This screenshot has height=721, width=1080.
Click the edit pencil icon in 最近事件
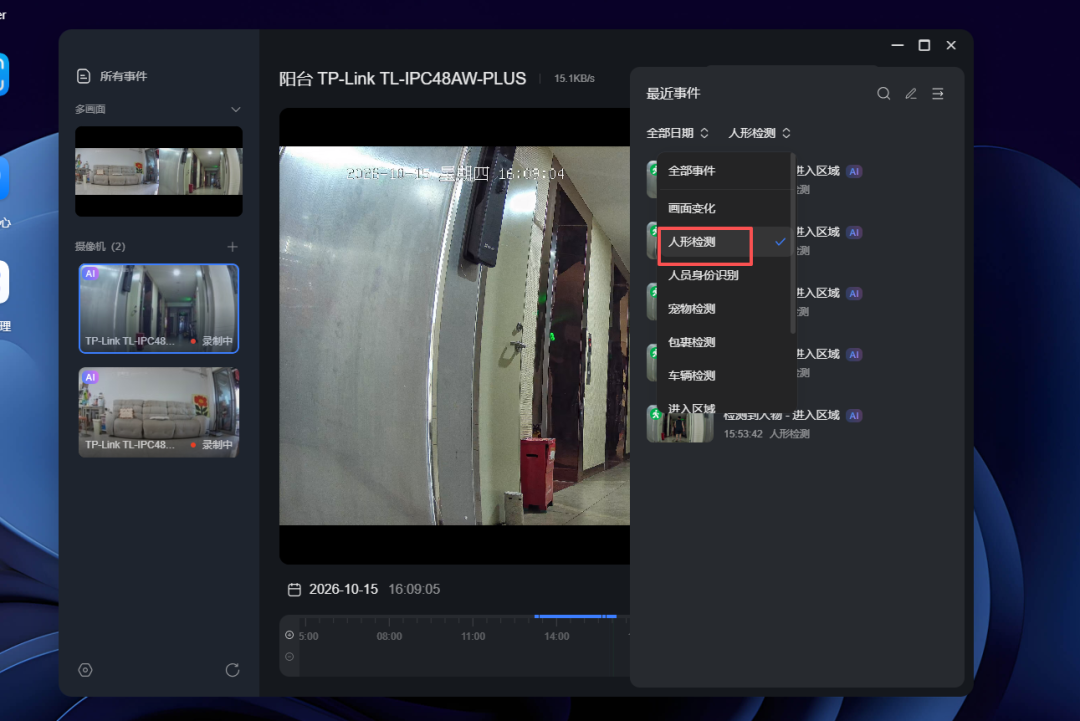[x=911, y=94]
